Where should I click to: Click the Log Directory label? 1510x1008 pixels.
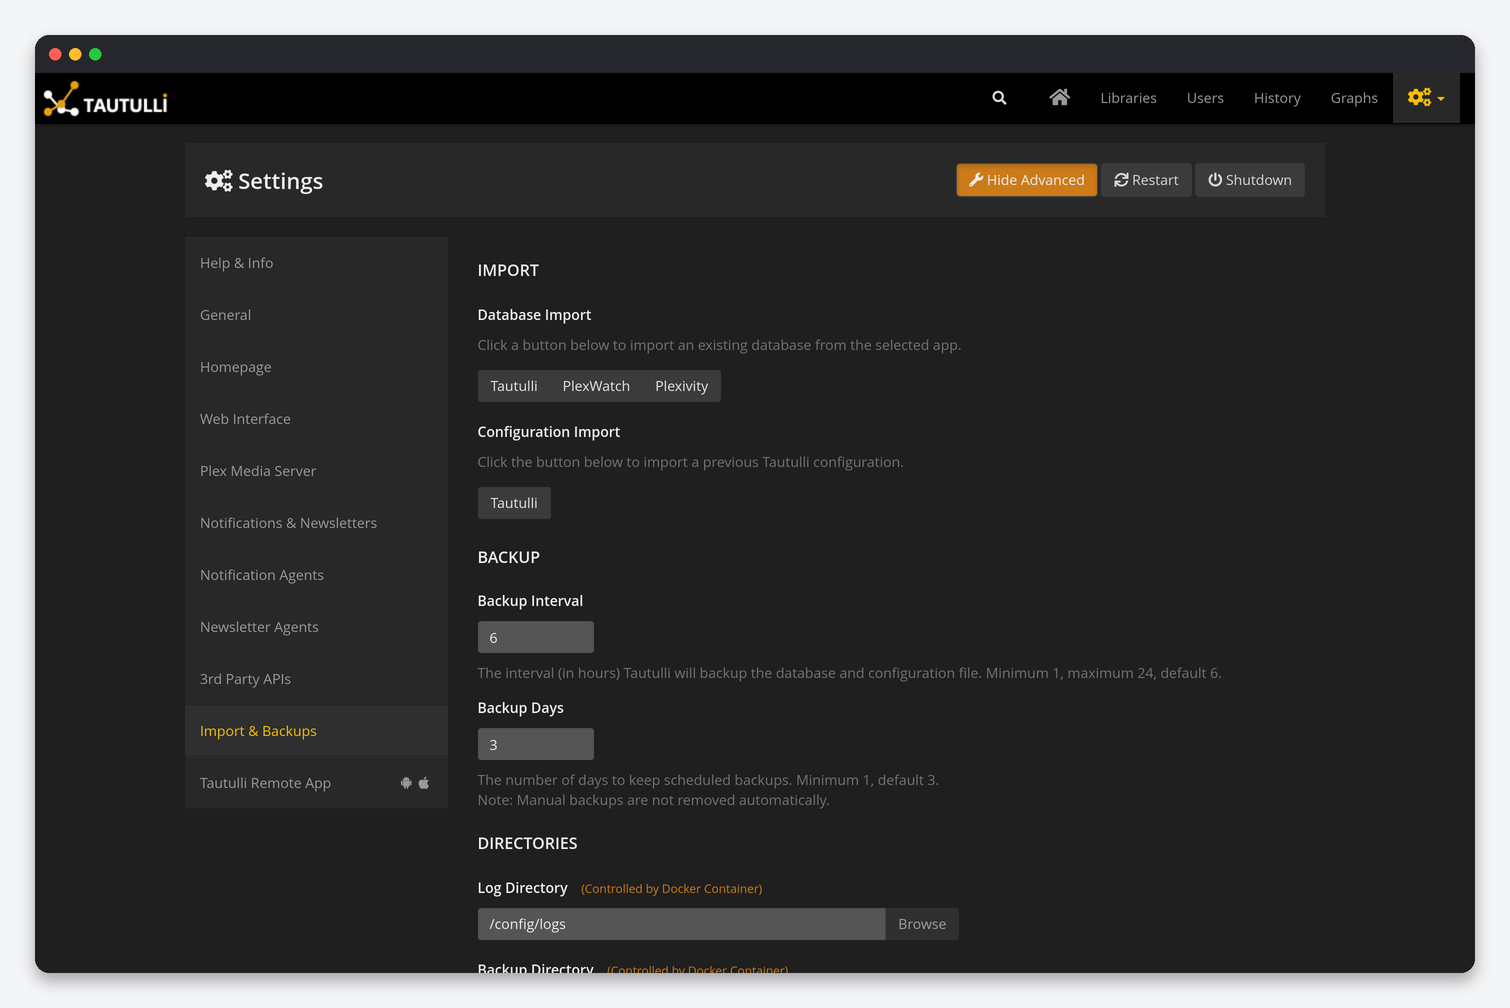523,888
